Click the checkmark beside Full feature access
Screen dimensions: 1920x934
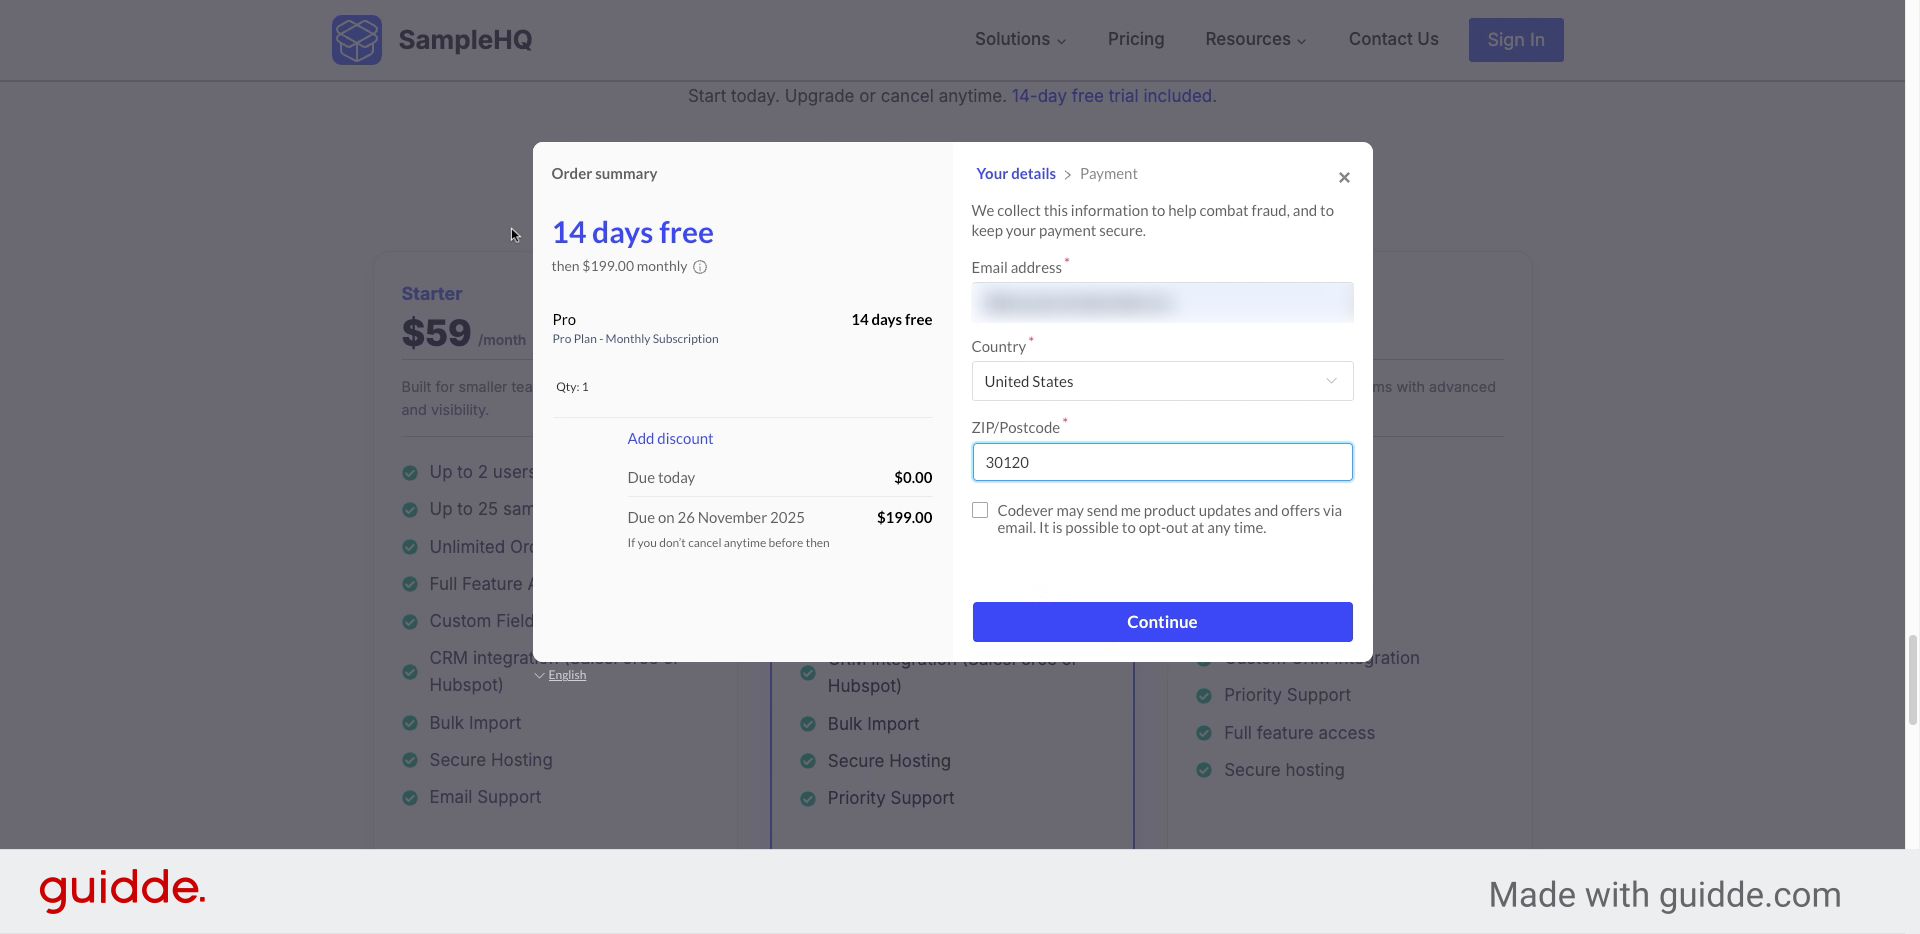(x=1204, y=733)
